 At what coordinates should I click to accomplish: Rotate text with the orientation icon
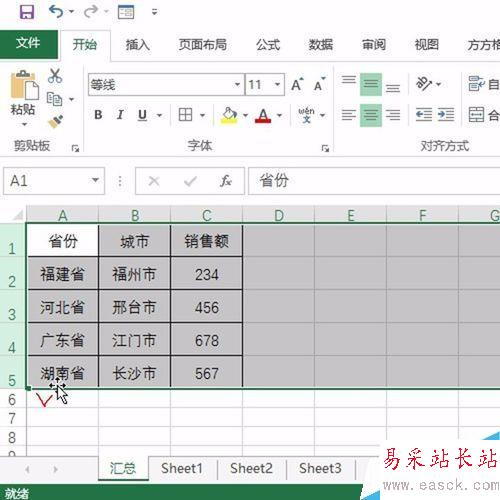424,83
